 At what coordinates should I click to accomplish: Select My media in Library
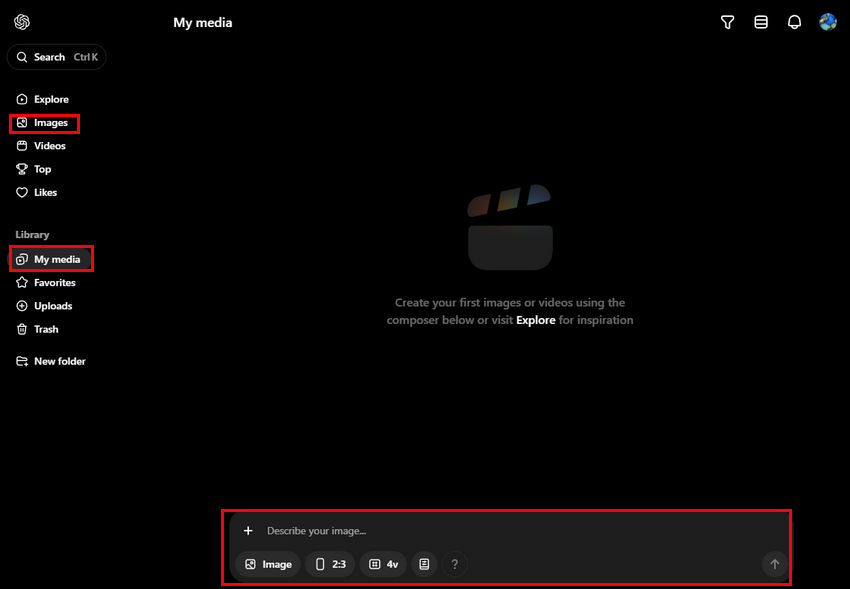[x=50, y=259]
